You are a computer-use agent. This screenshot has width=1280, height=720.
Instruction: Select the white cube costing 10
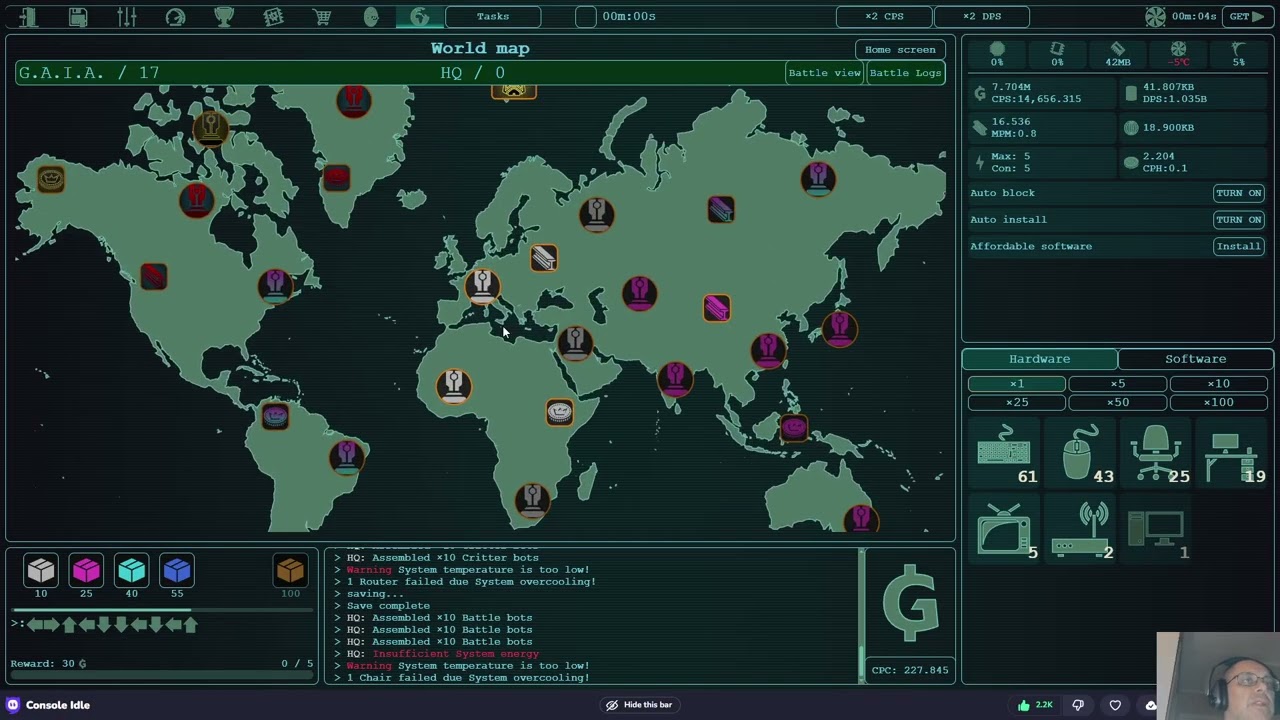tap(41, 570)
